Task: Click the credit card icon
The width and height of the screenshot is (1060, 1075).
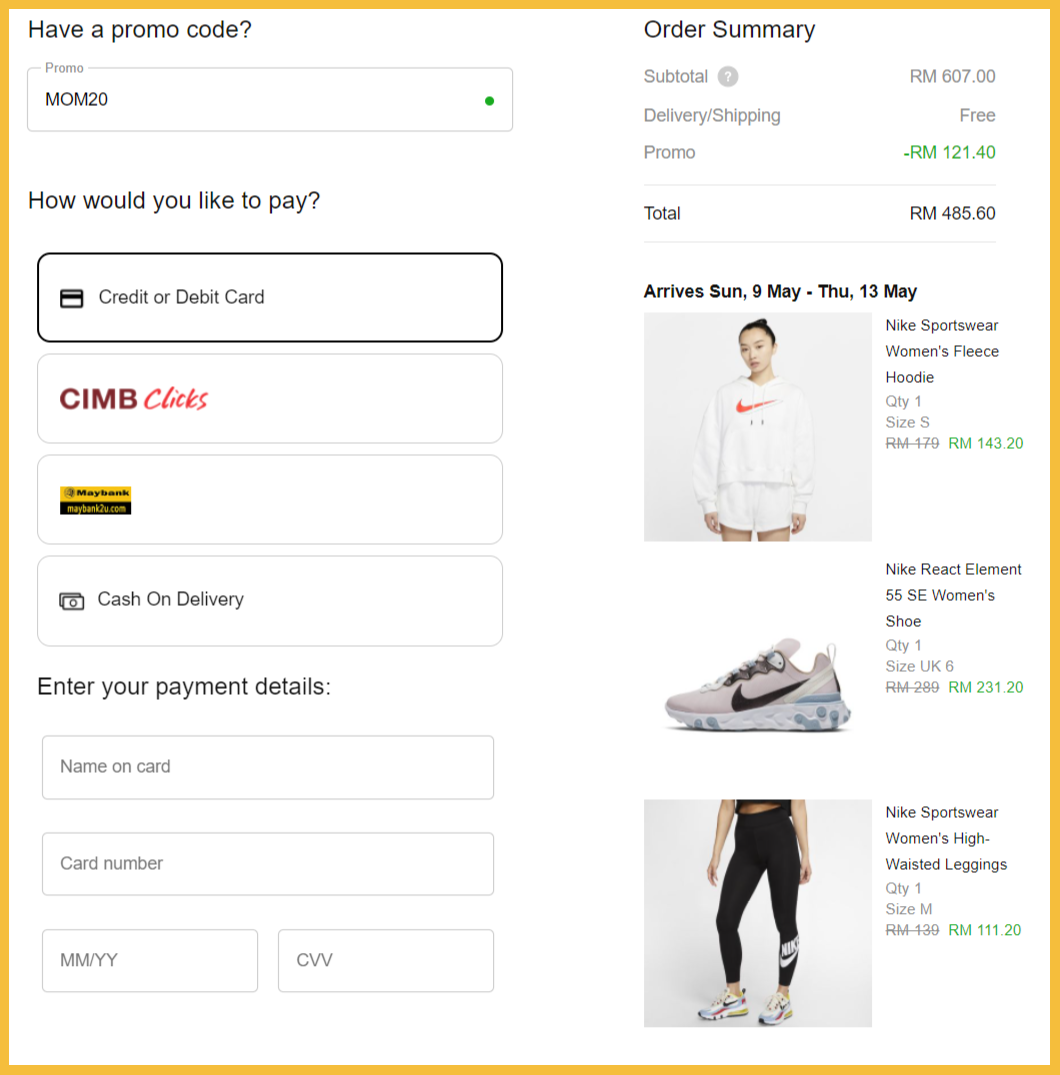Action: pyautogui.click(x=72, y=298)
